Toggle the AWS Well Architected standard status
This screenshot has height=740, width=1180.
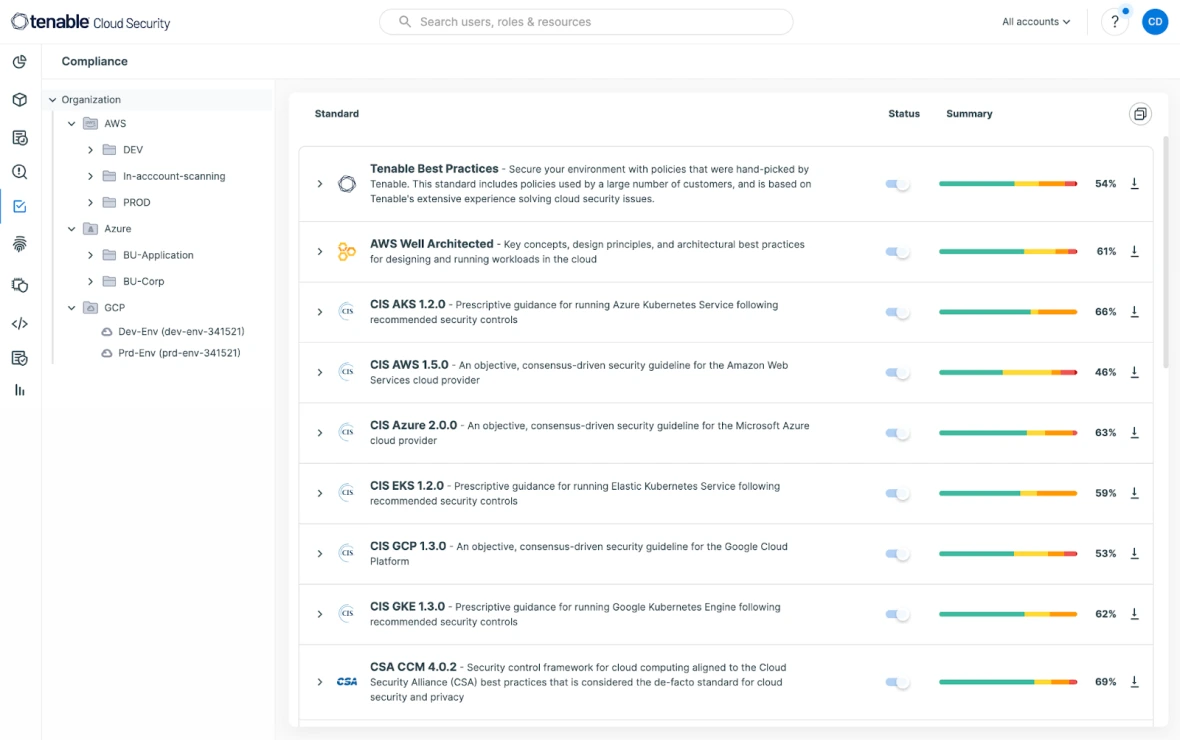click(898, 252)
